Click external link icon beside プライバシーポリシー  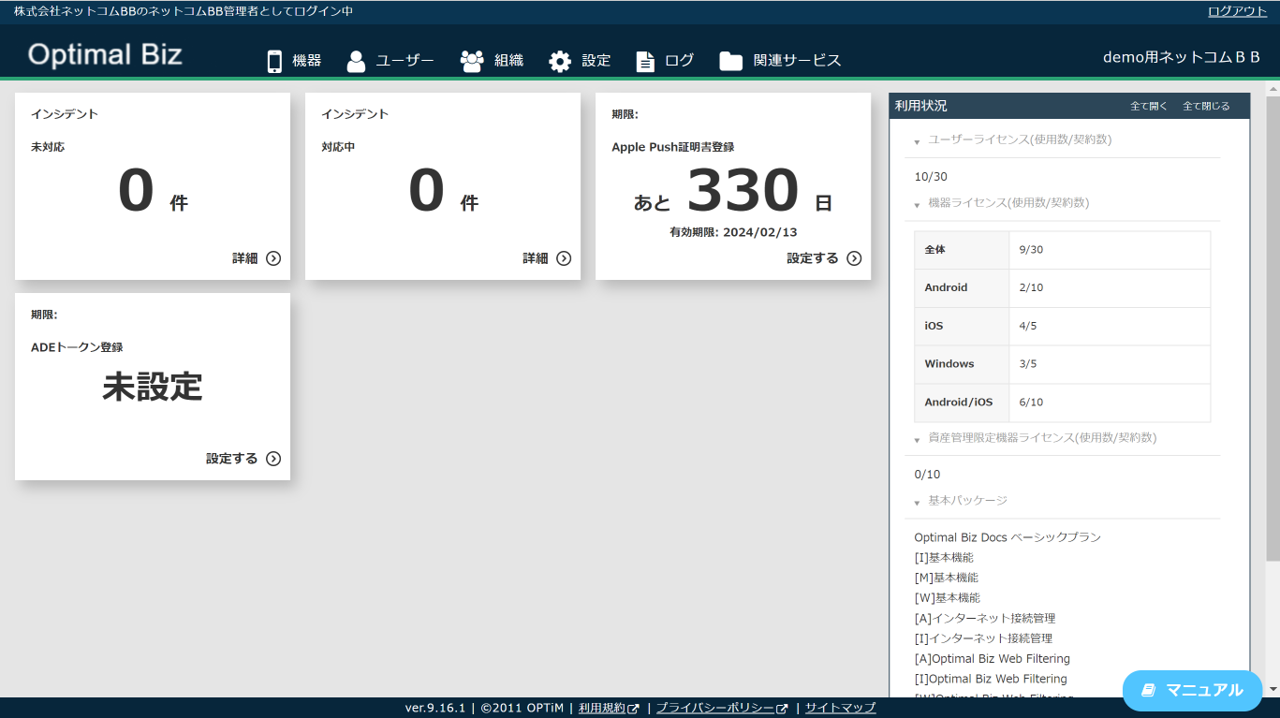pyautogui.click(x=782, y=708)
